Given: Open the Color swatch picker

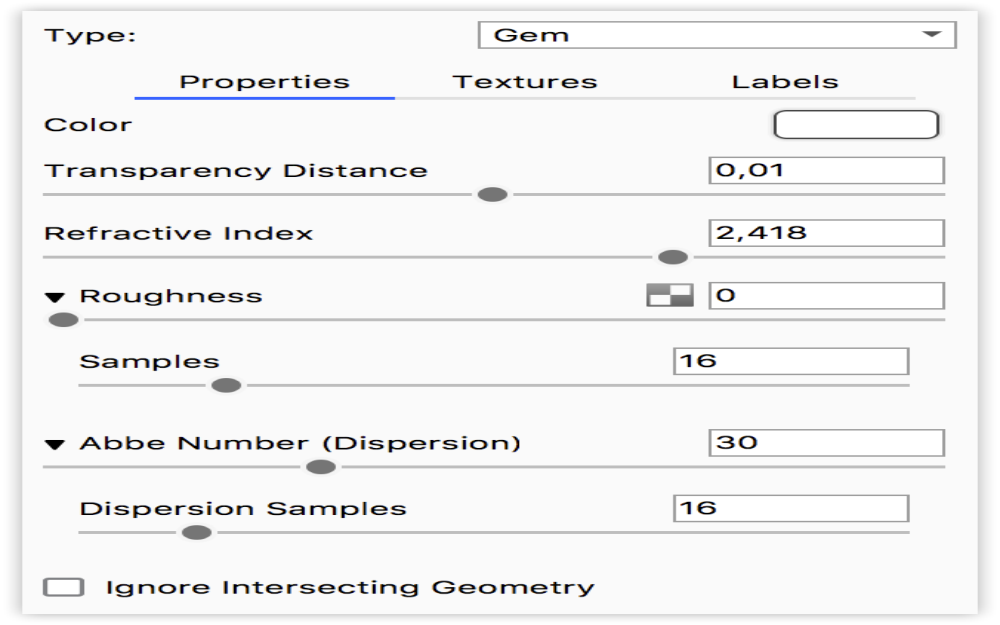Looking at the screenshot, I should [856, 125].
